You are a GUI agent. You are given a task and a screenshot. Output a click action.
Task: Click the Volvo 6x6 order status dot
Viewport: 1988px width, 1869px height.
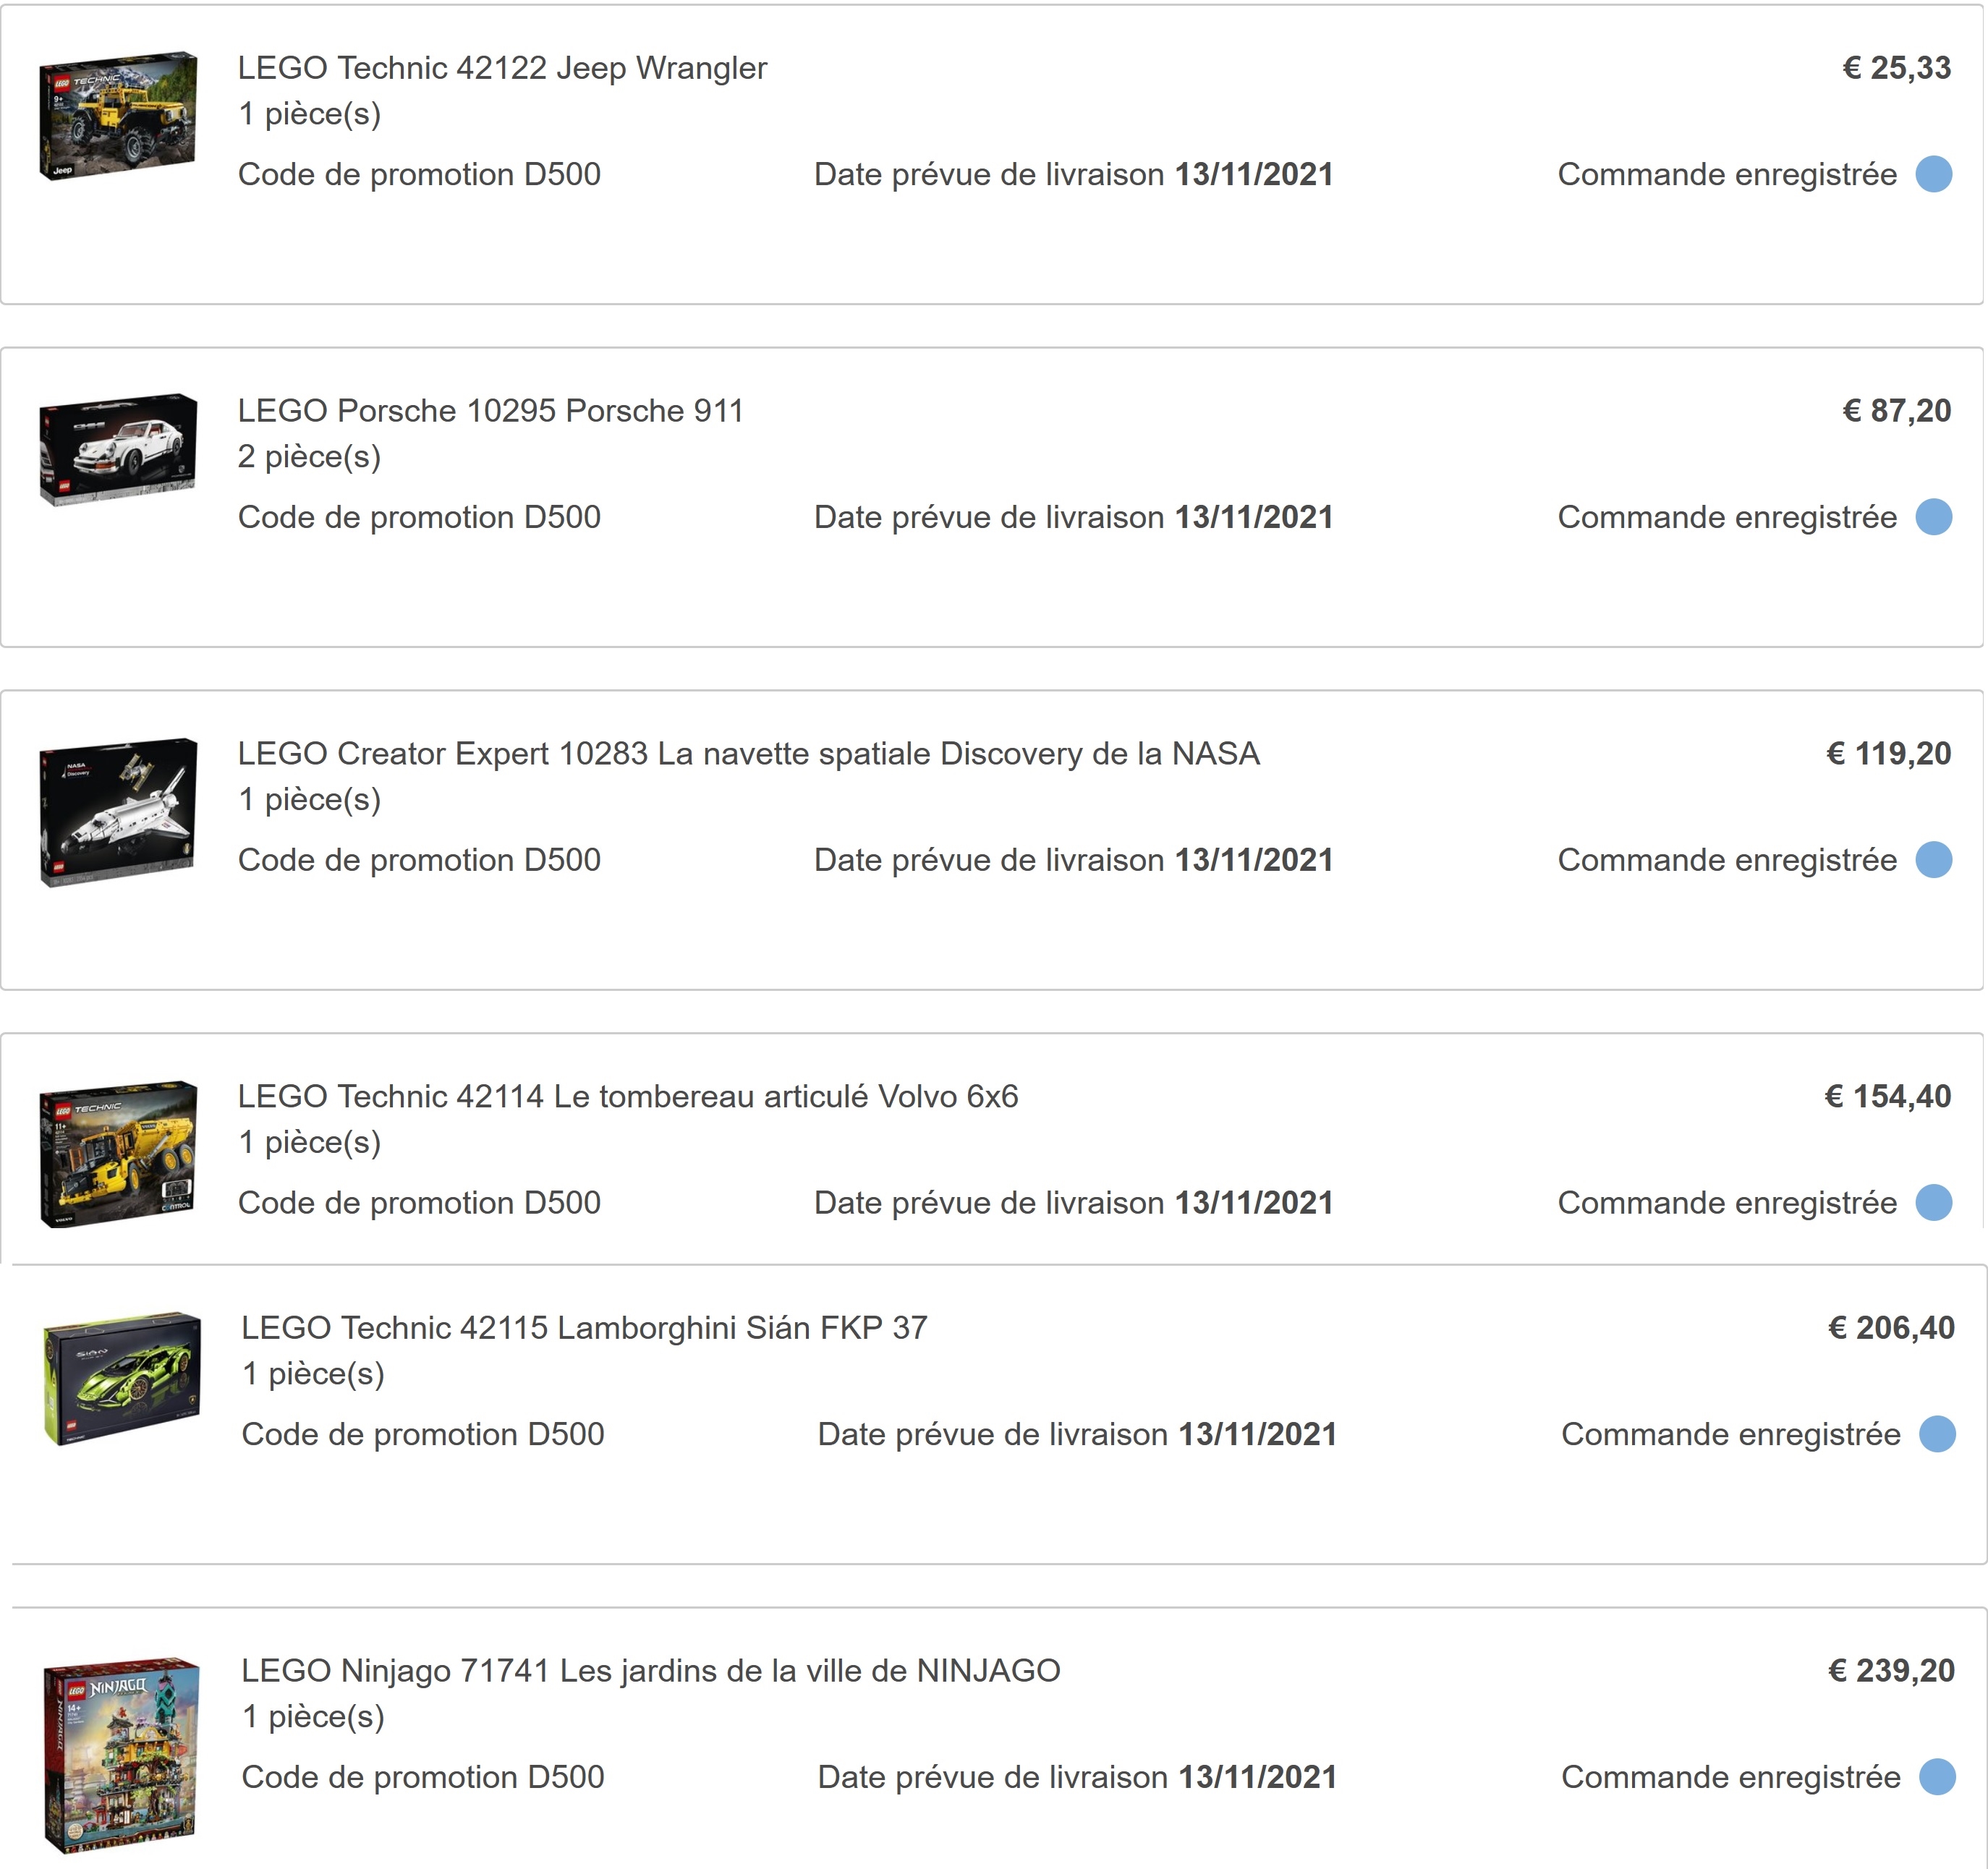pyautogui.click(x=1934, y=1203)
